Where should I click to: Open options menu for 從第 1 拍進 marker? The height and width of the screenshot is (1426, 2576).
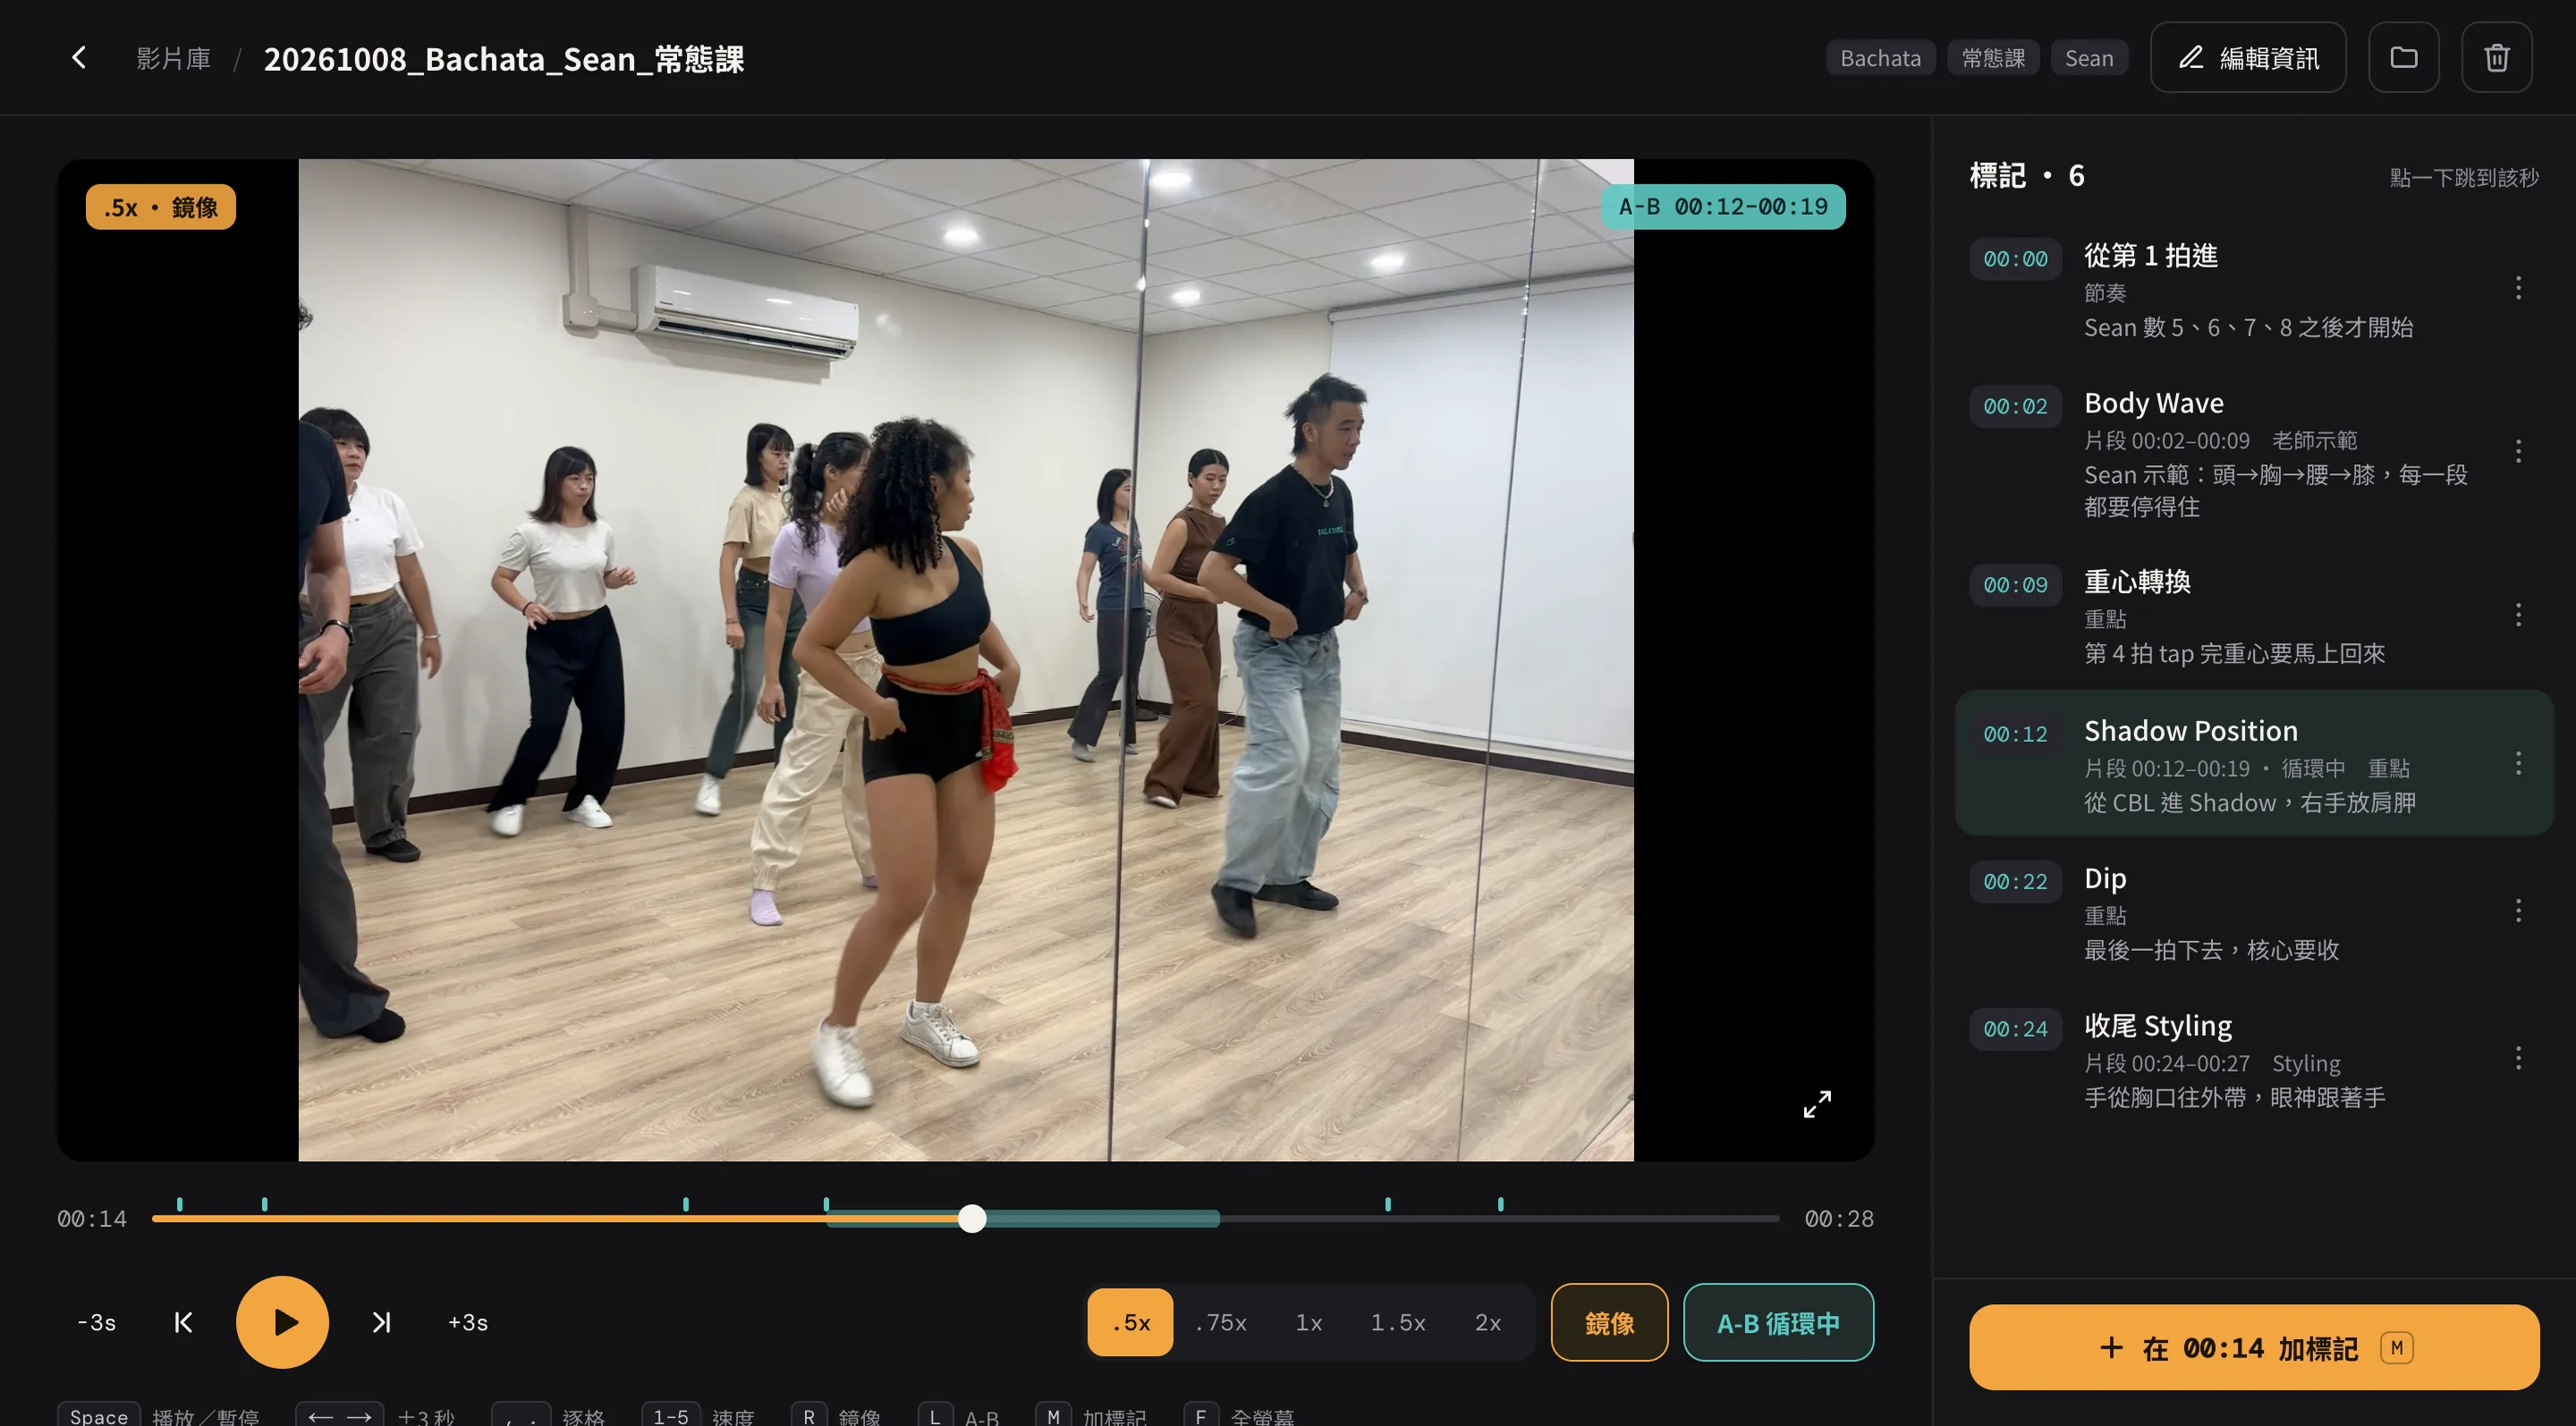tap(2518, 288)
